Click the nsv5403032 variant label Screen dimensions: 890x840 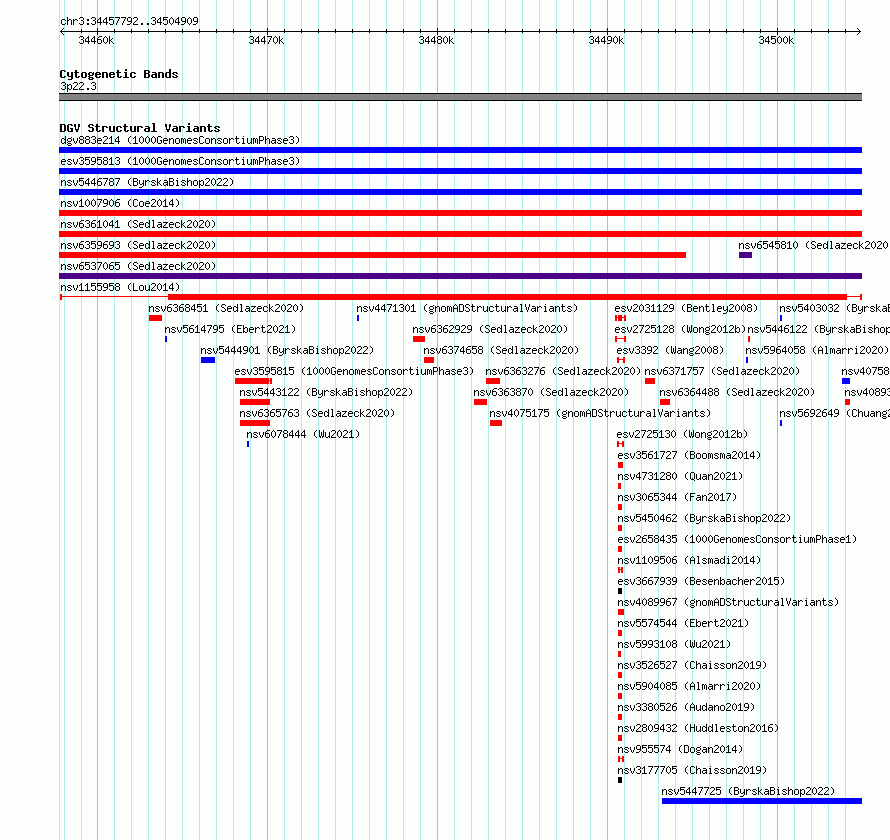[834, 308]
